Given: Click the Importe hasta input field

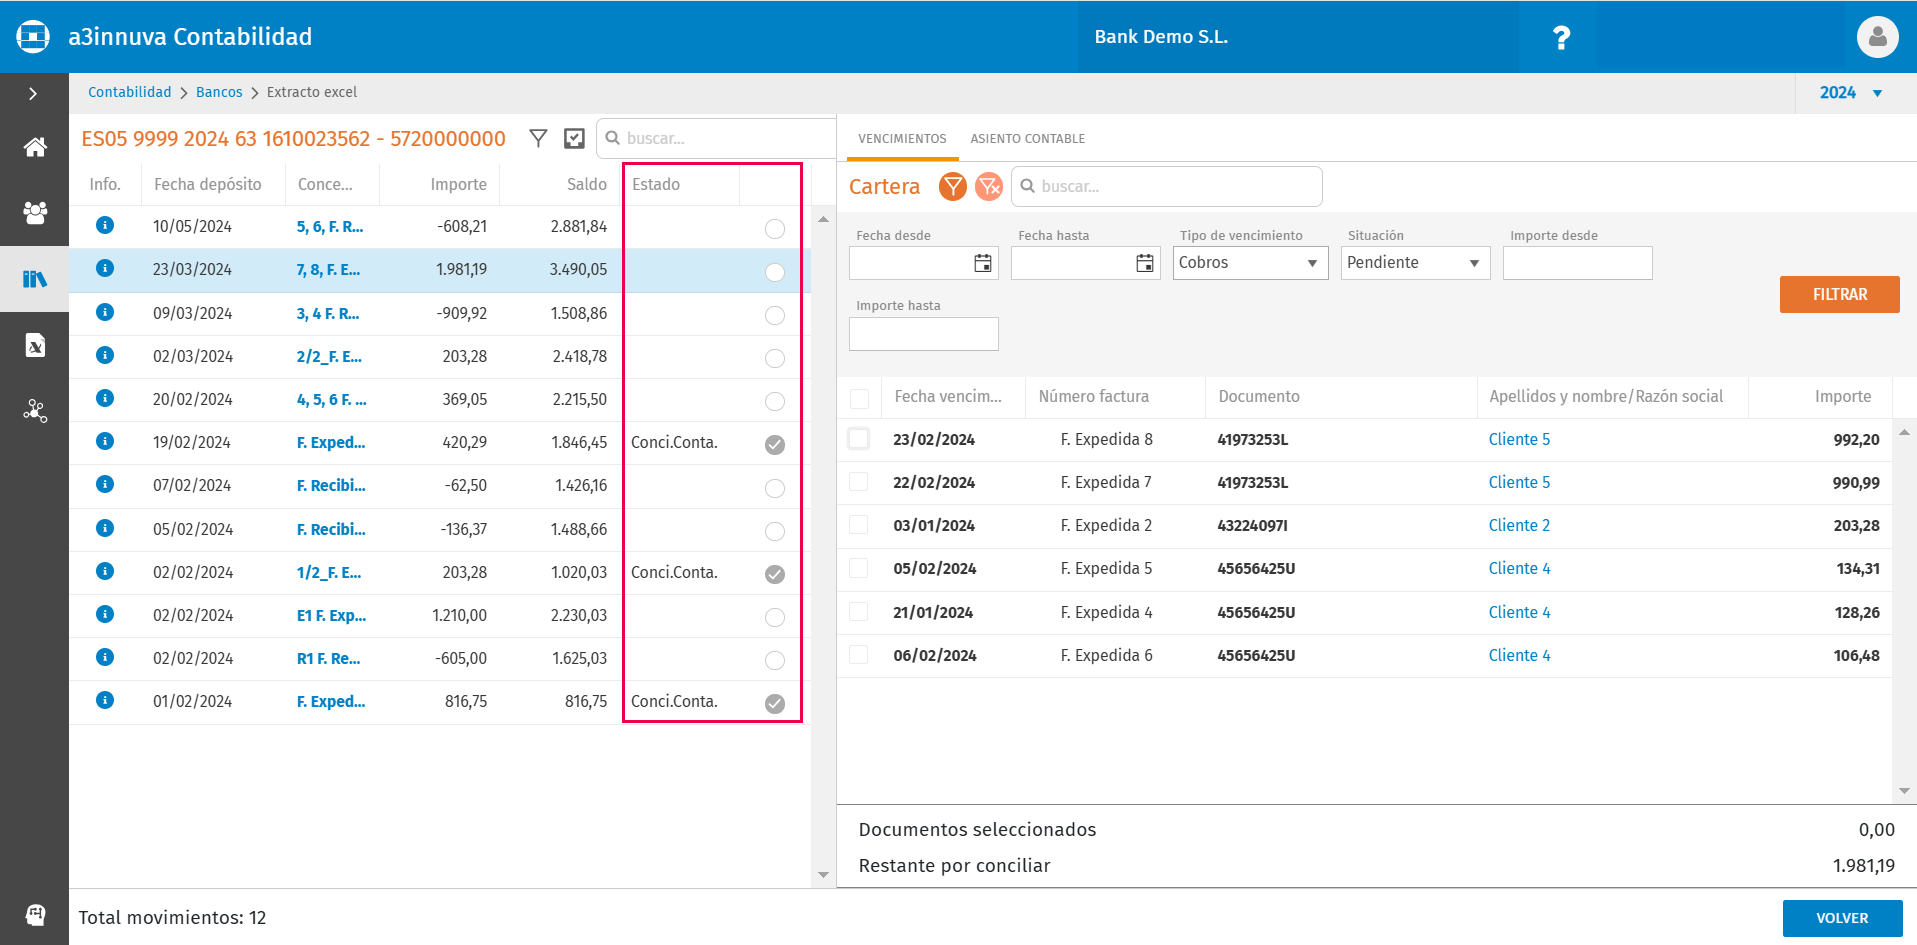Looking at the screenshot, I should (923, 334).
